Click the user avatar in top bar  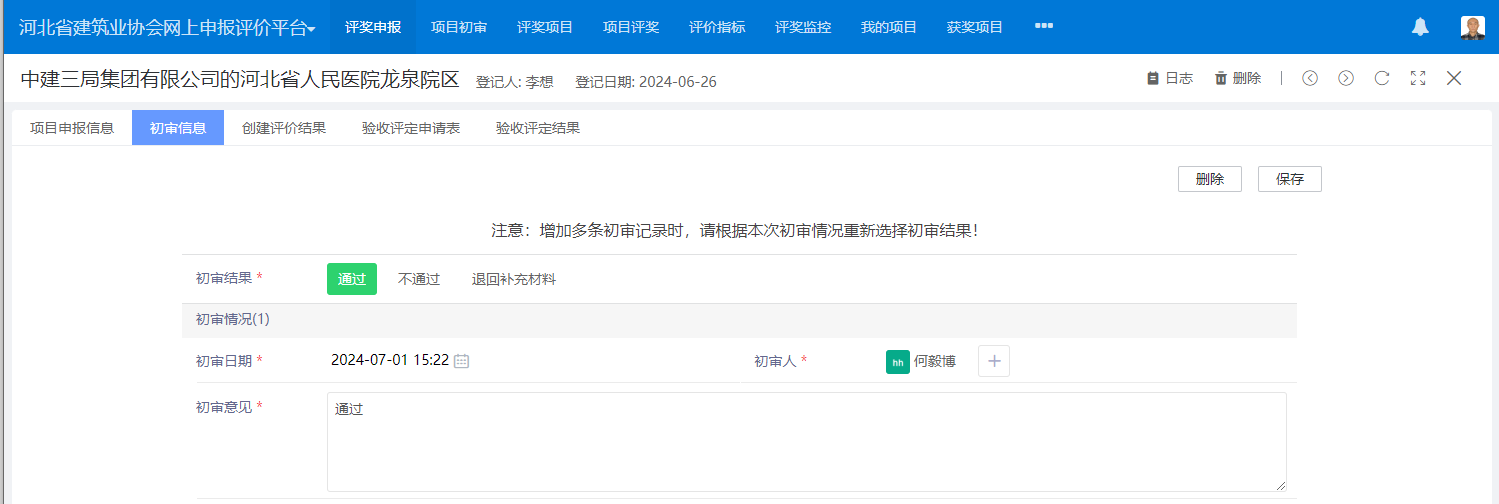[1472, 27]
